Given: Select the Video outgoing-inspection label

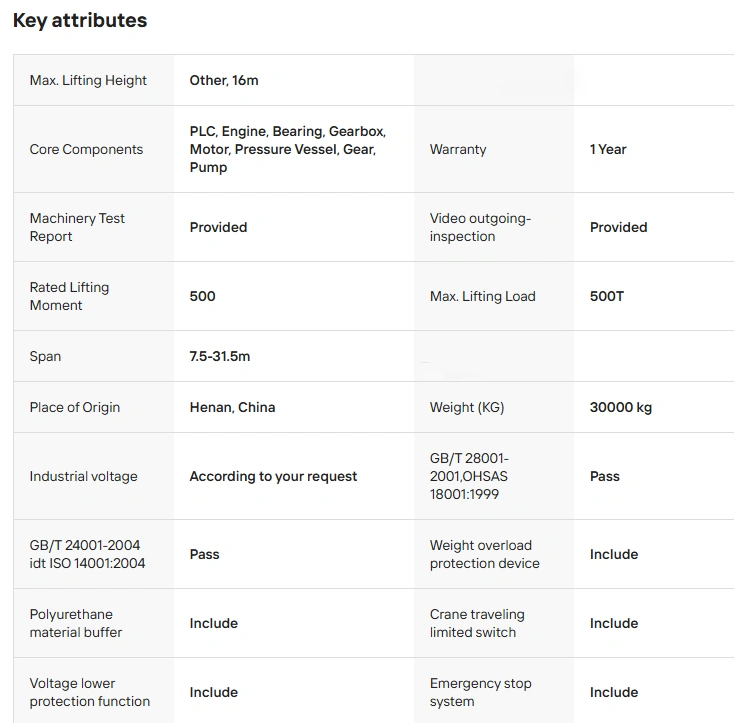Looking at the screenshot, I should [480, 227].
